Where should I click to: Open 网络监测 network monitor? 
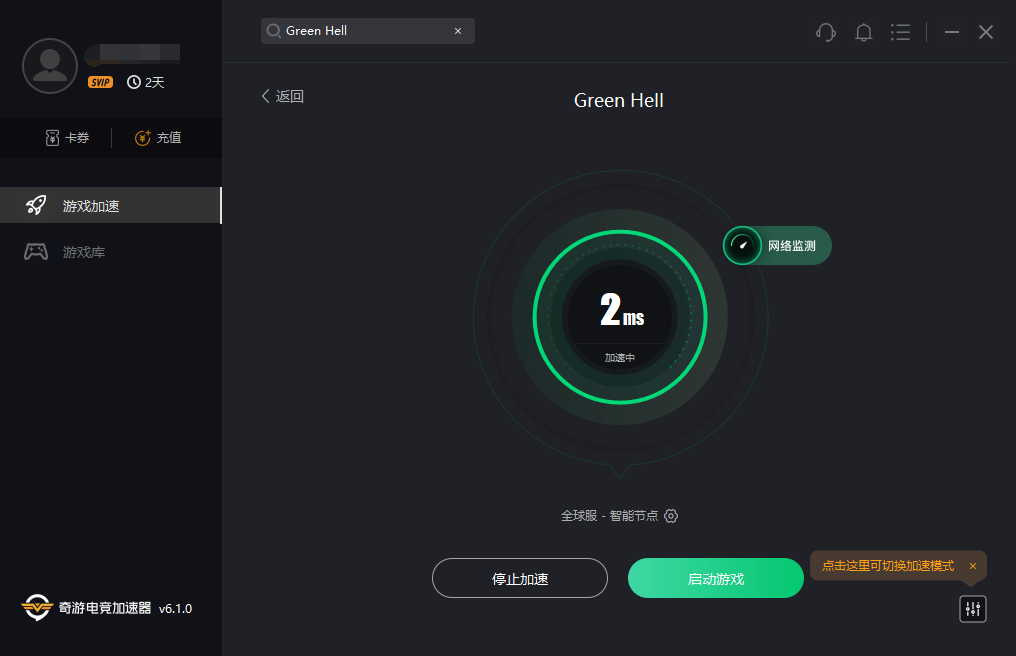[x=778, y=246]
